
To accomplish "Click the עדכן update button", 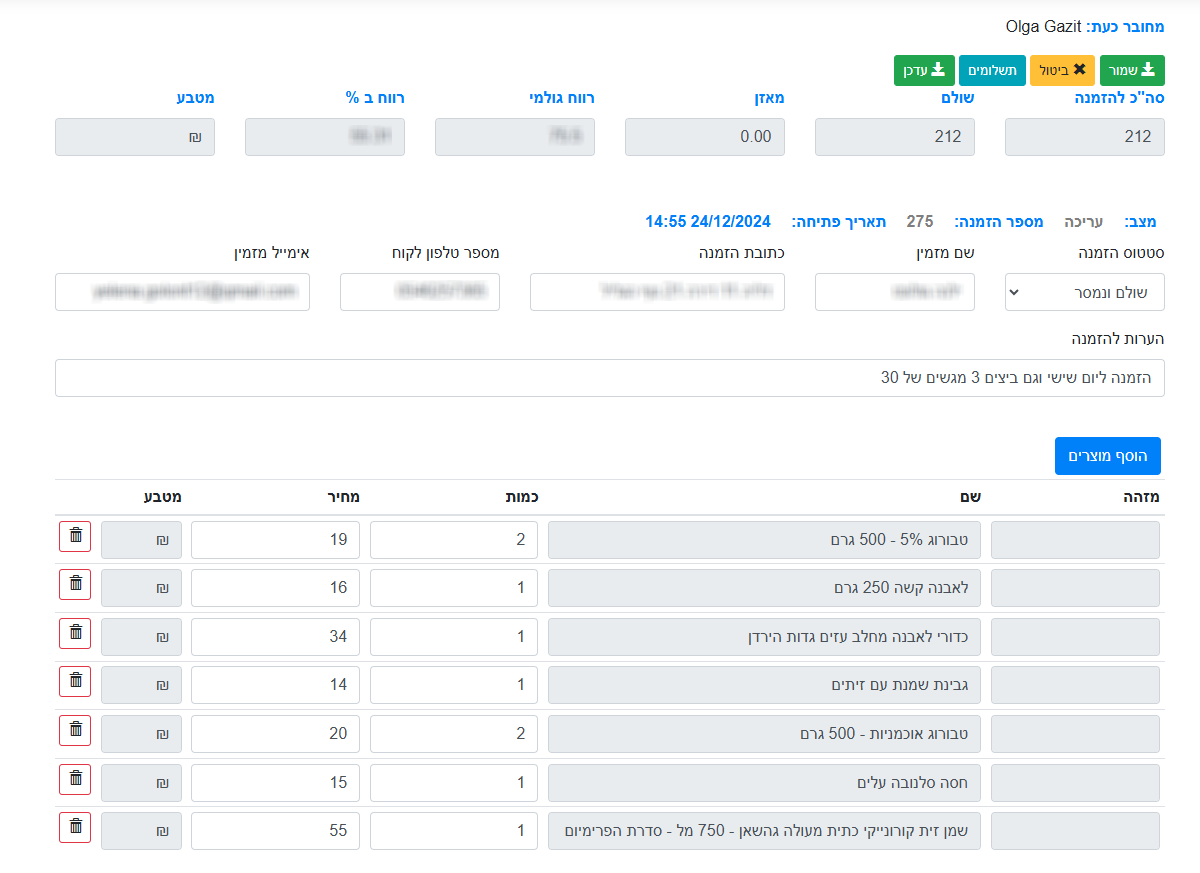I will click(924, 70).
